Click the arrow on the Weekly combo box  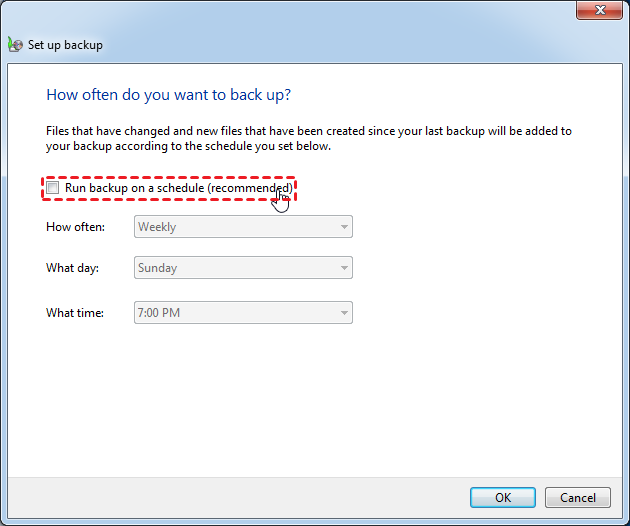pyautogui.click(x=344, y=227)
